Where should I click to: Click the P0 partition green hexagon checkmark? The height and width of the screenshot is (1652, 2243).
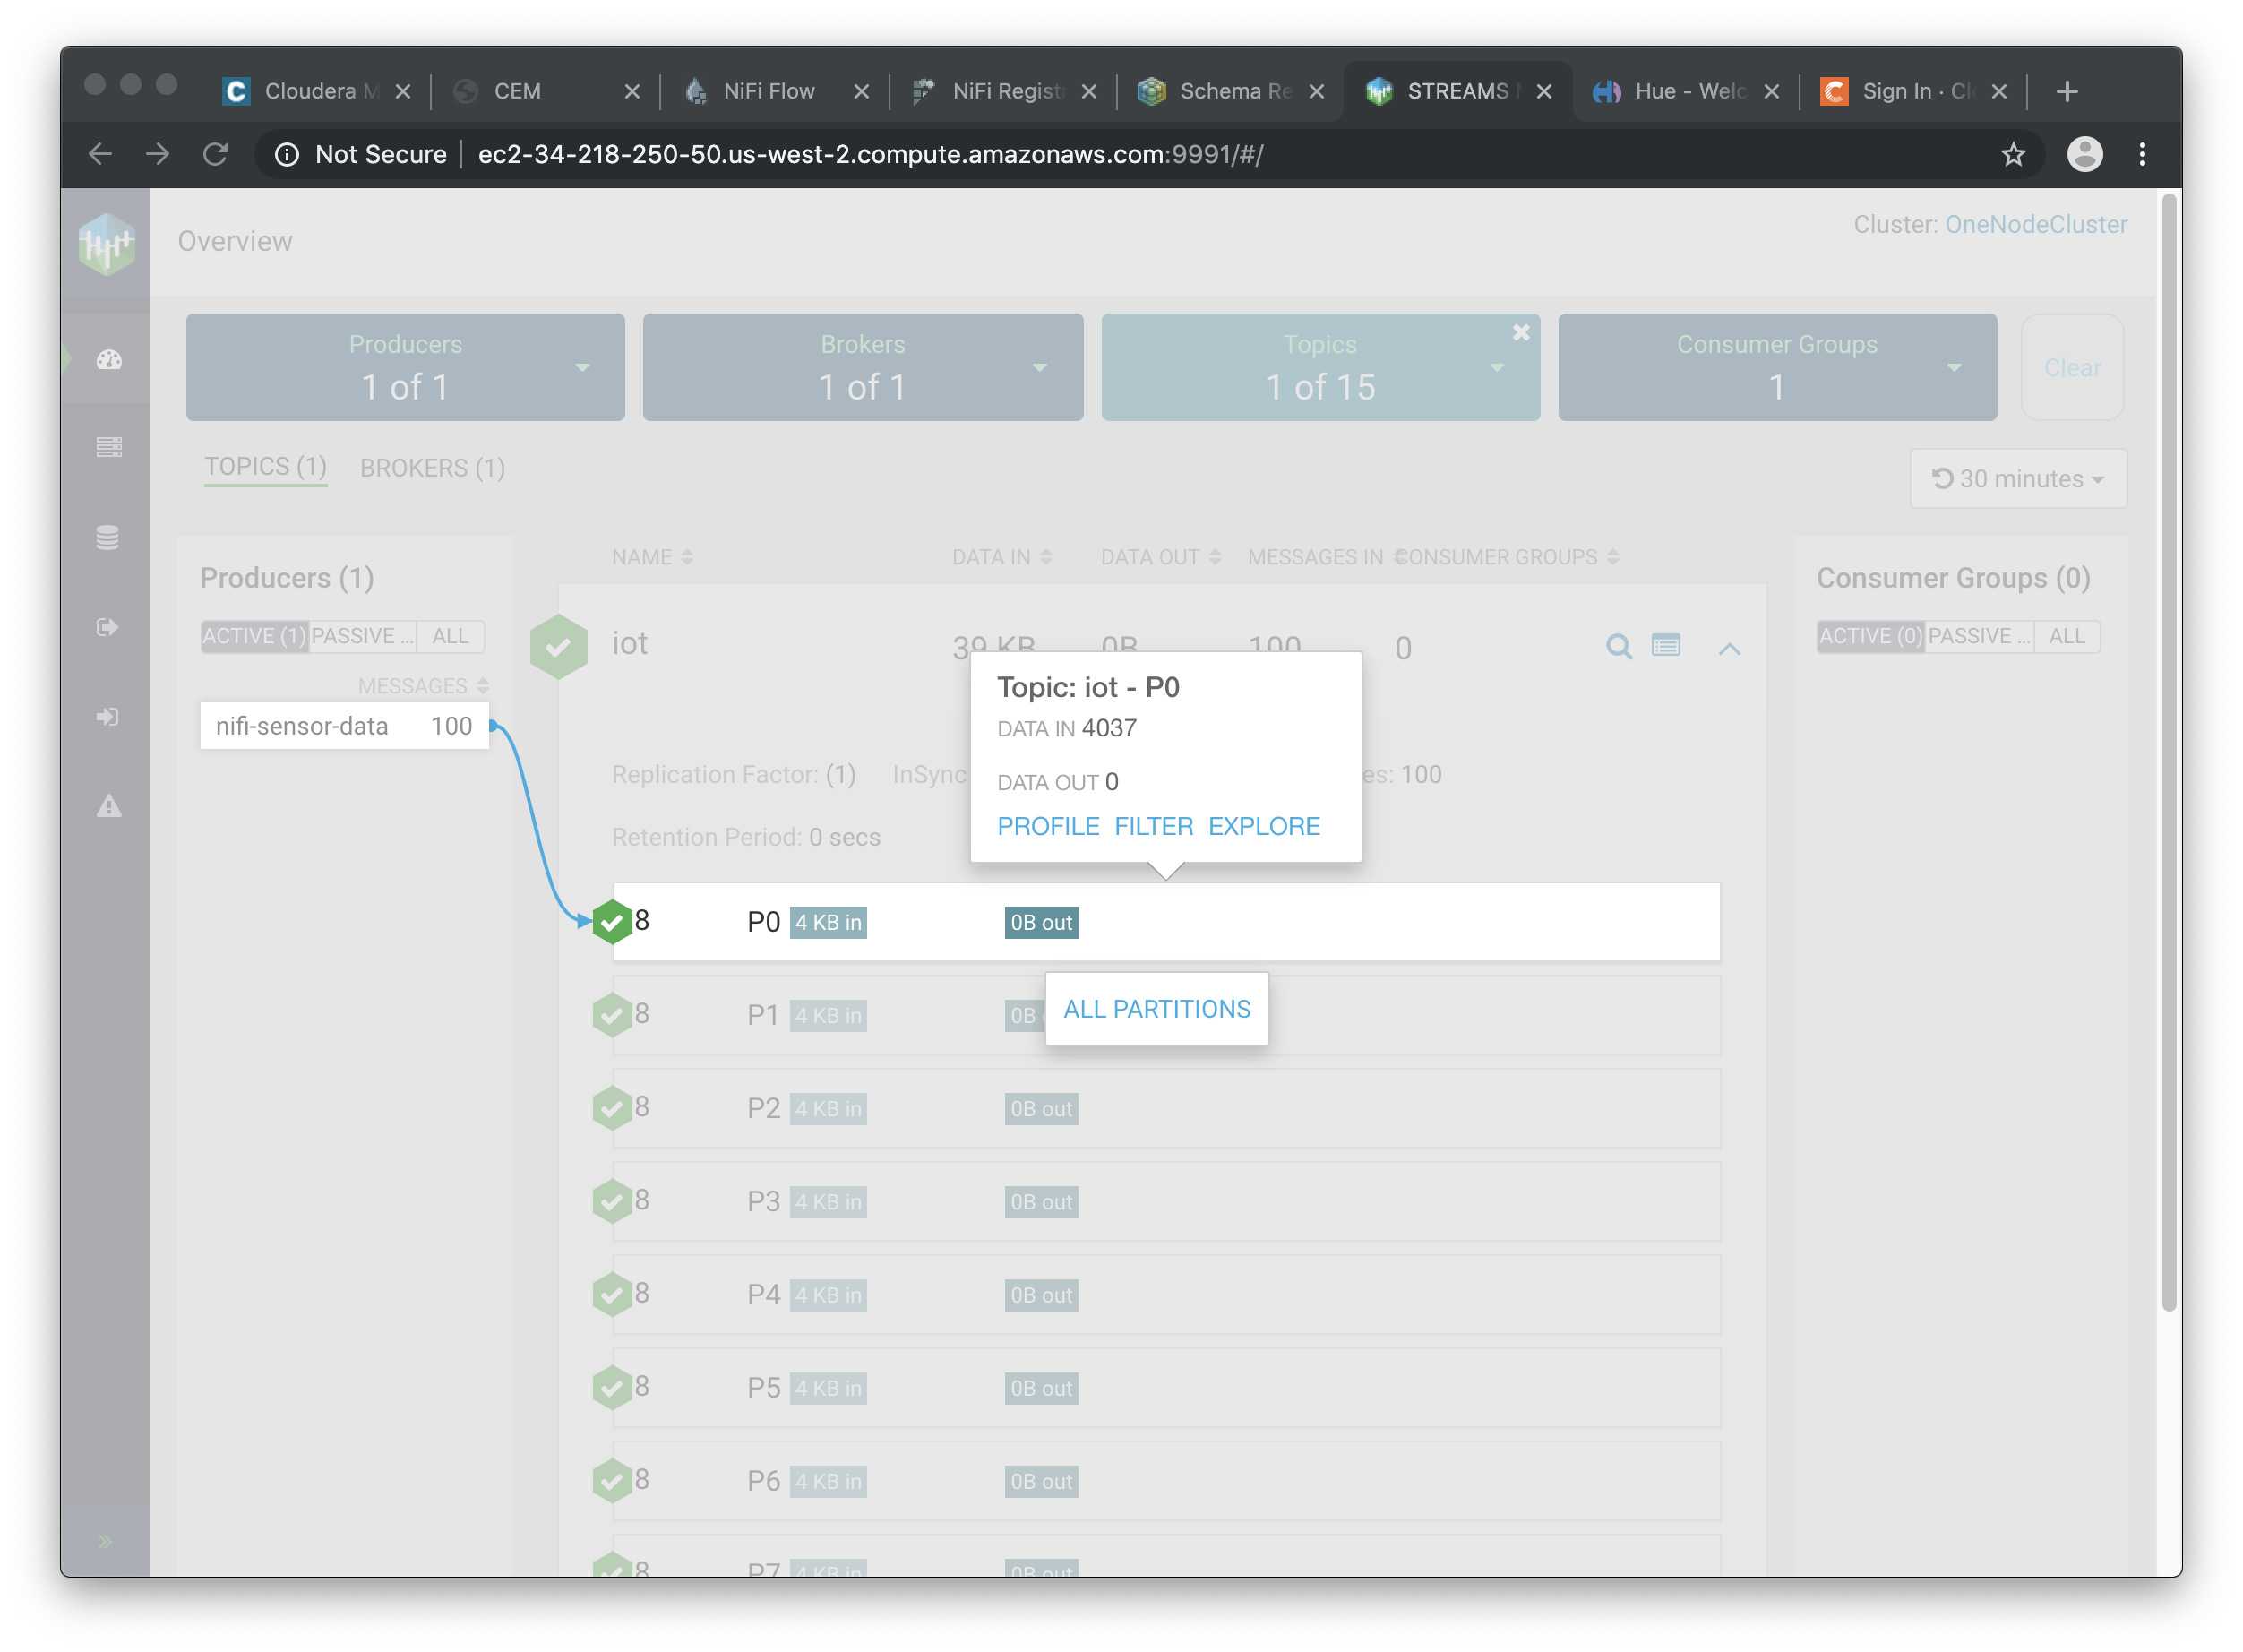click(611, 922)
